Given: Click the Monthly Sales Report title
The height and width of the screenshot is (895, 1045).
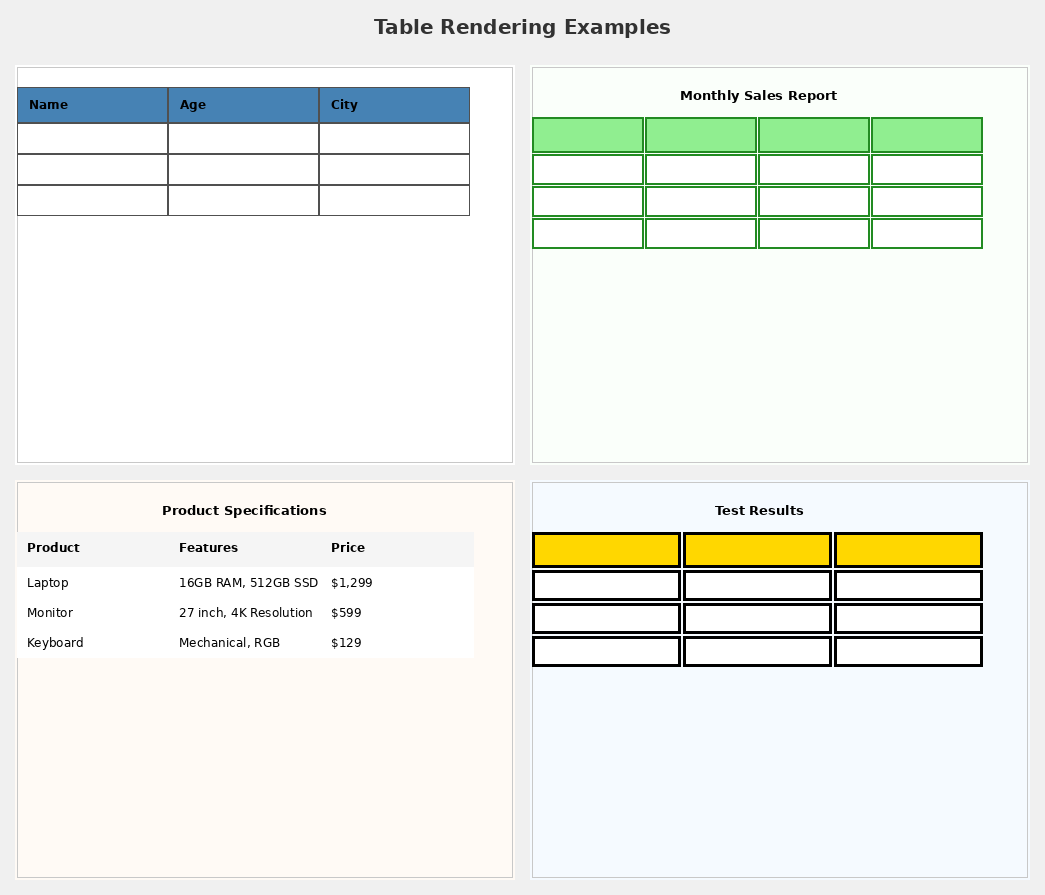Looking at the screenshot, I should click(x=757, y=95).
